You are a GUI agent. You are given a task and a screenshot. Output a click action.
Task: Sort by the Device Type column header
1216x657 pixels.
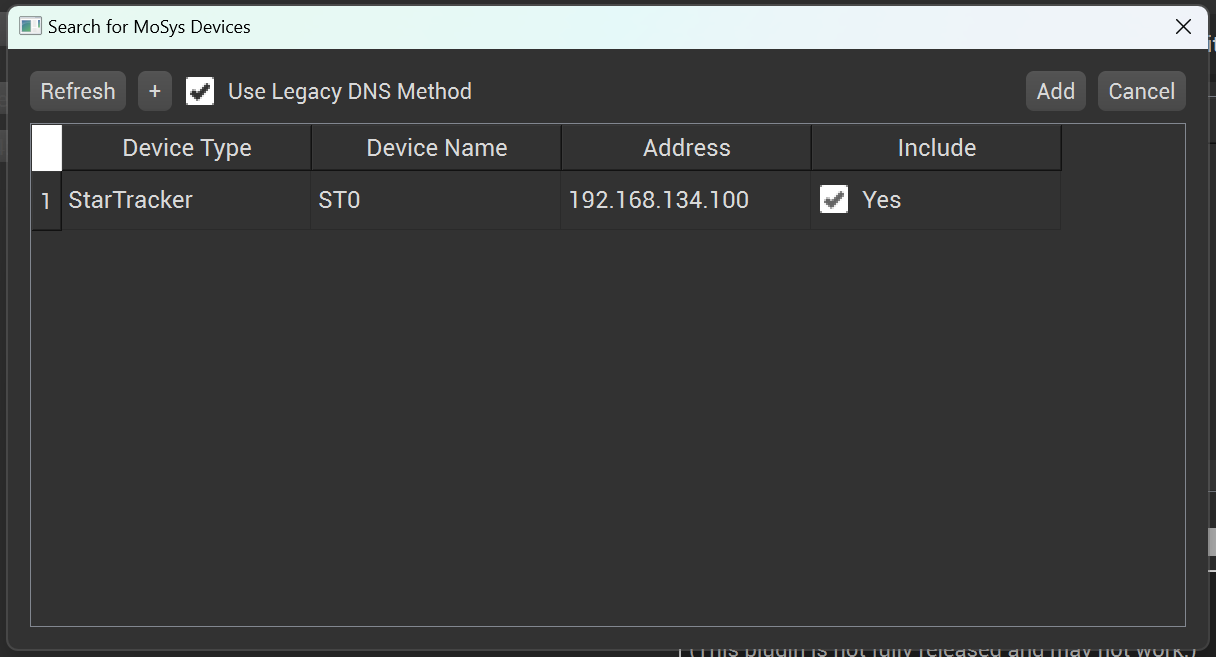pos(186,148)
